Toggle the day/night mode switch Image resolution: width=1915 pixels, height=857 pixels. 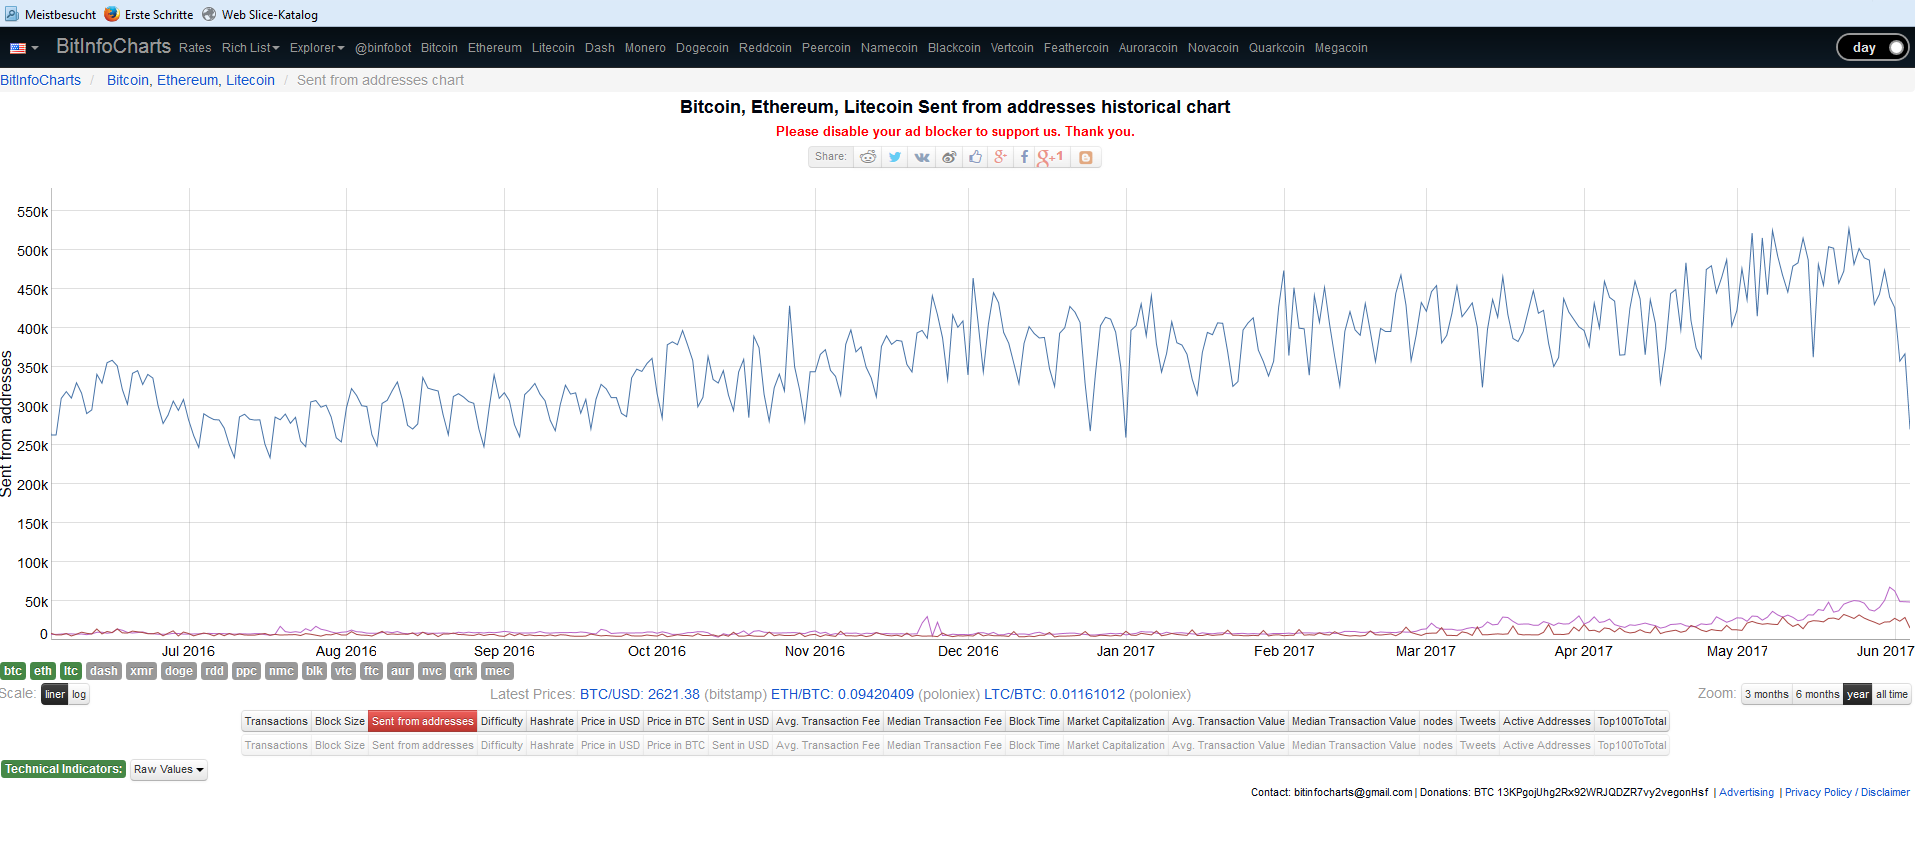(1873, 47)
